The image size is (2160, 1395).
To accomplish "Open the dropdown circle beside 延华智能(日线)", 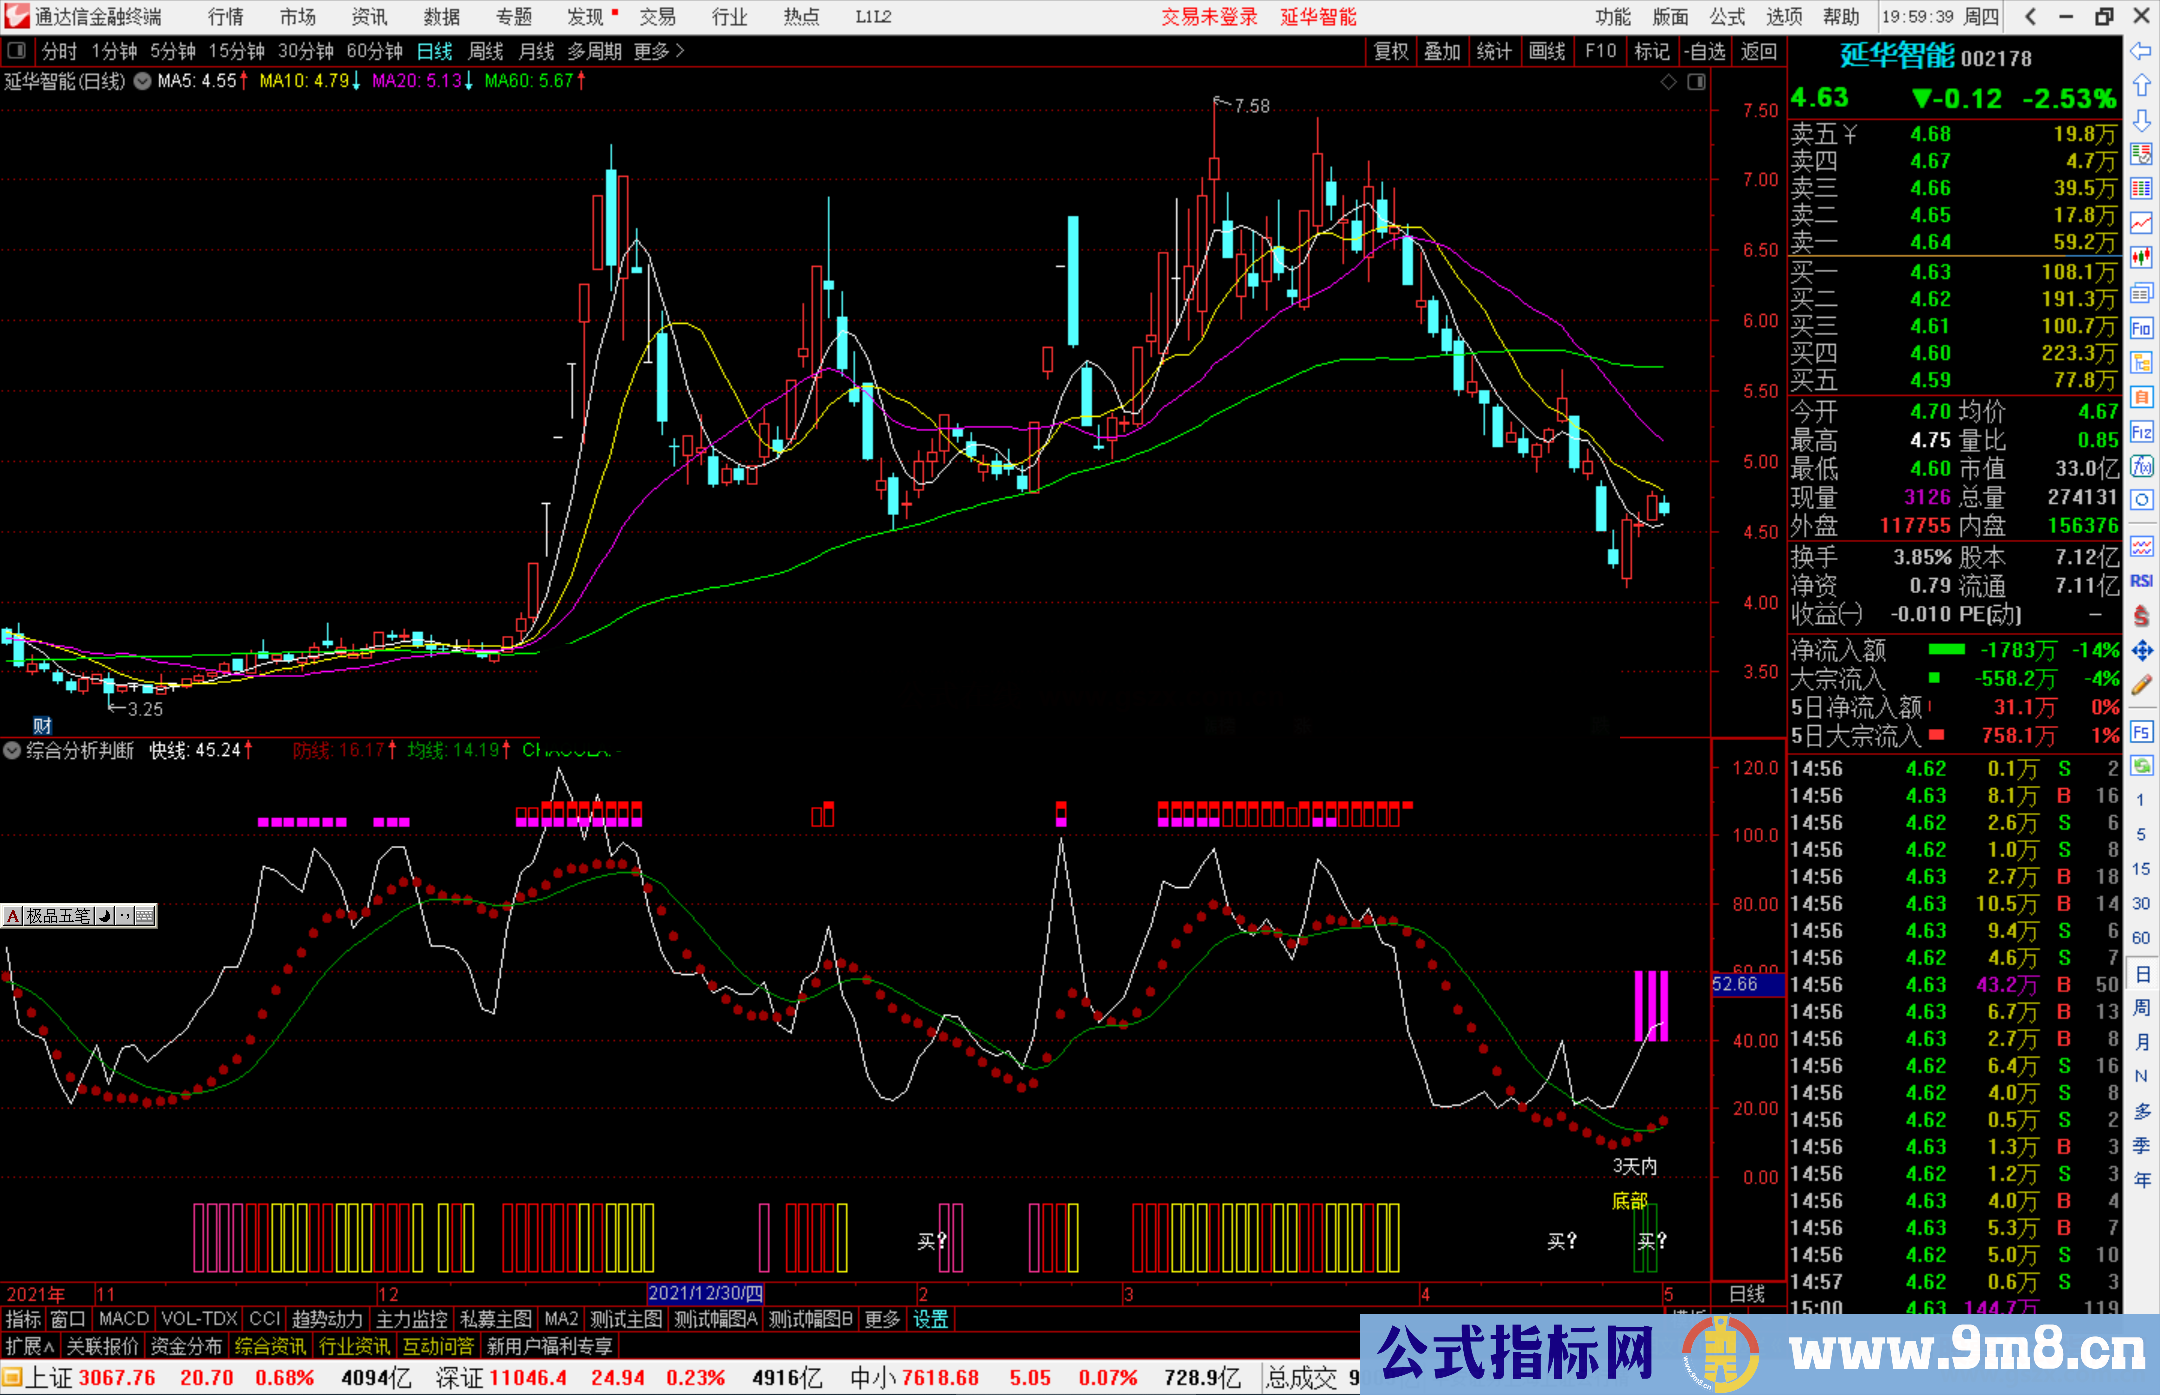I will click(142, 81).
